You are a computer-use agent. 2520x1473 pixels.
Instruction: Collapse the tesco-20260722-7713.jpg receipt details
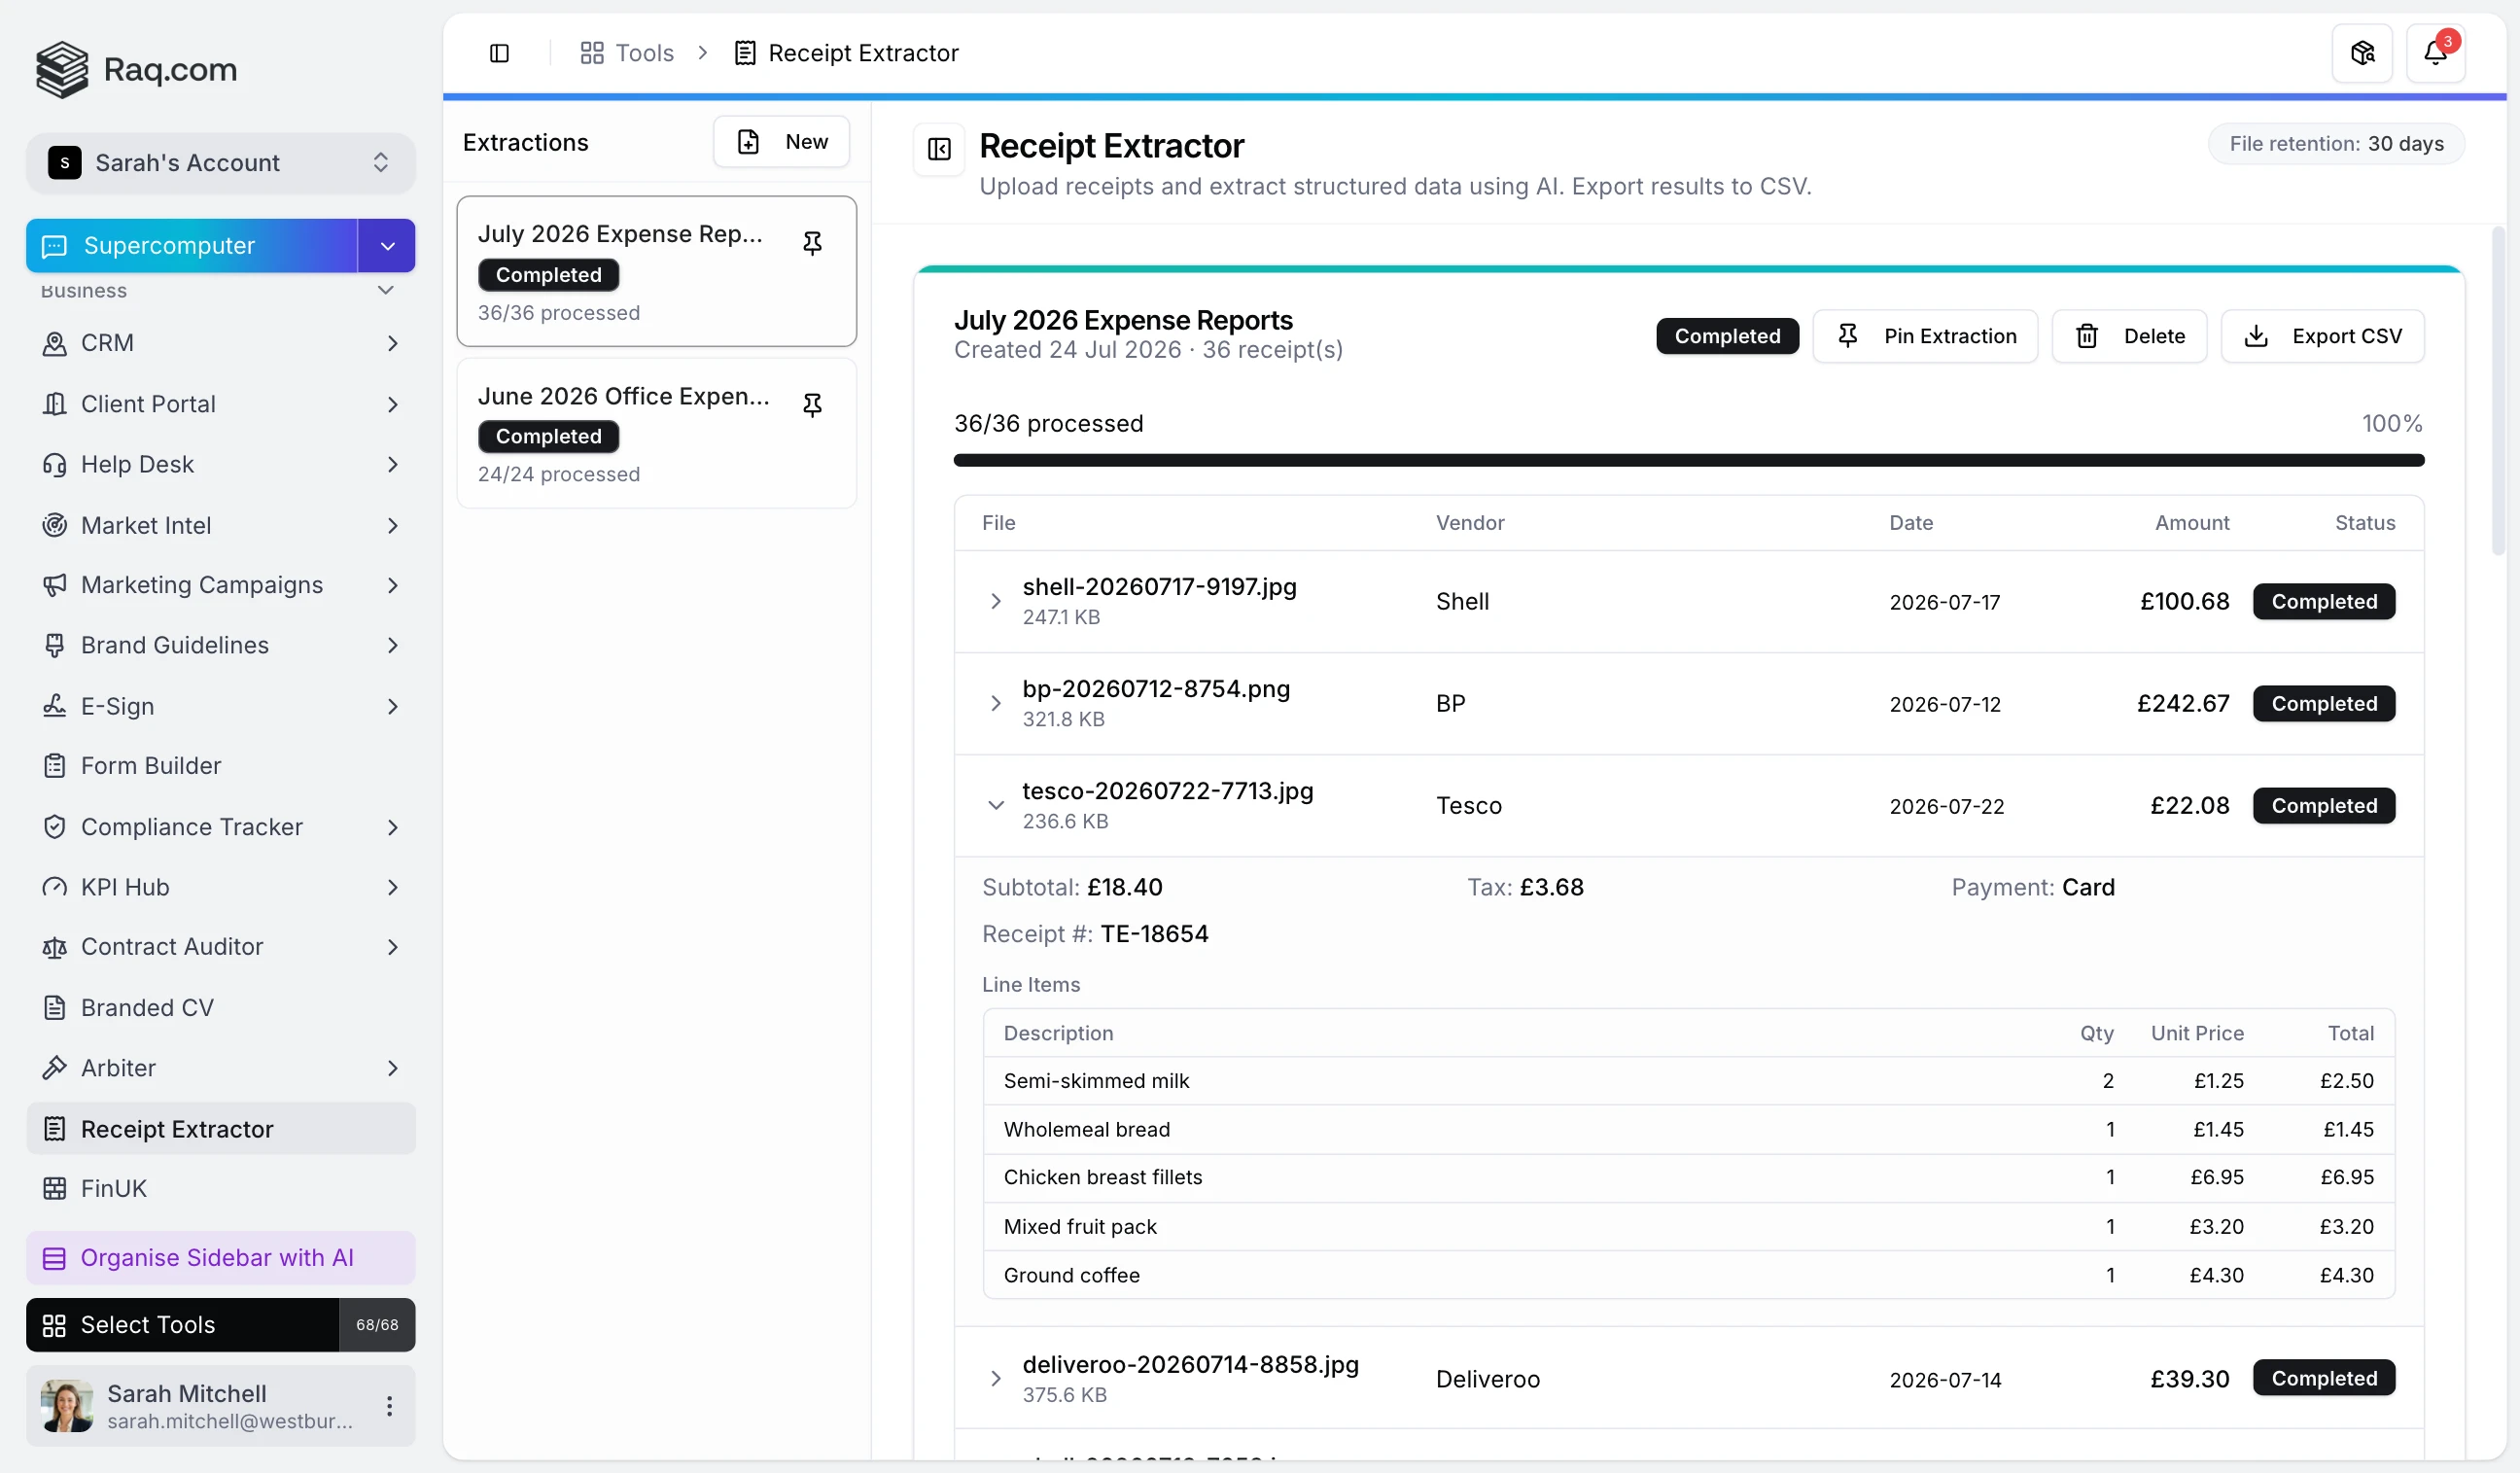pos(995,805)
